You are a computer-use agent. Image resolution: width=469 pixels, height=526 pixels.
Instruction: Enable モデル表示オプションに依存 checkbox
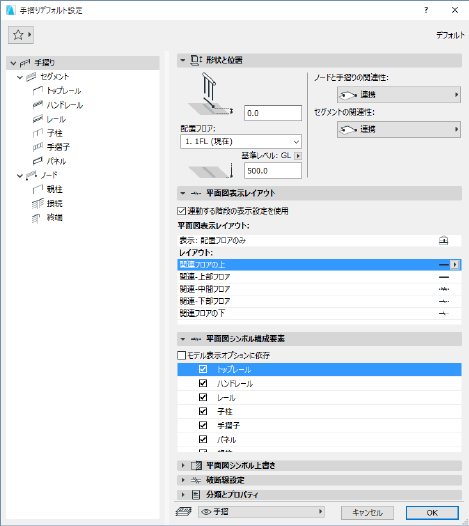(x=181, y=355)
